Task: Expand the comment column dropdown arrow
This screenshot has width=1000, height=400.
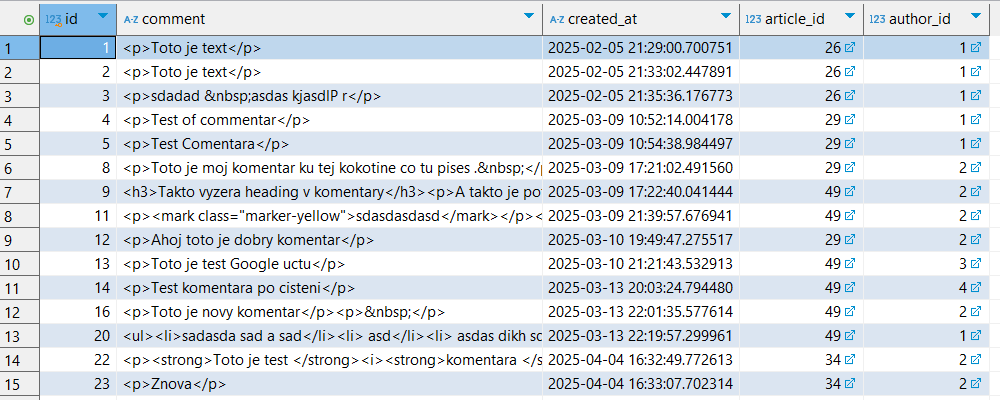Action: [528, 17]
